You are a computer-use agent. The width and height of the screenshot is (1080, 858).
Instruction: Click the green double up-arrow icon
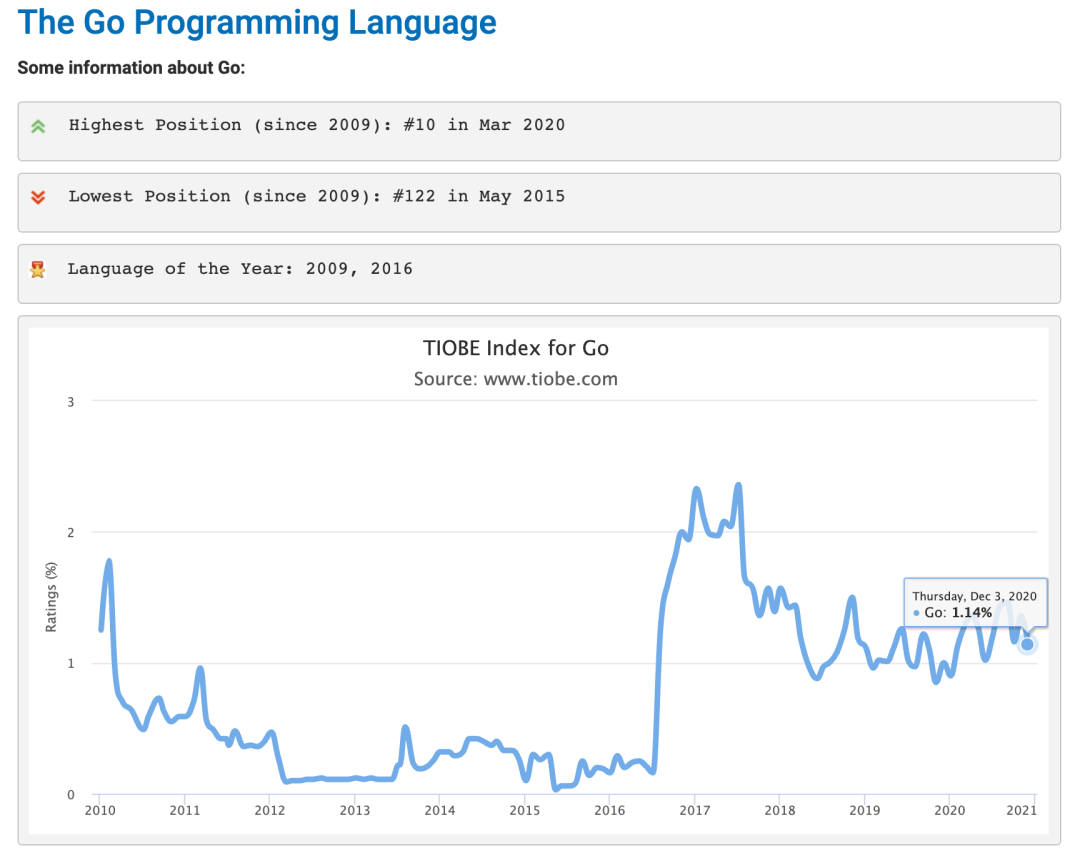click(x=38, y=126)
